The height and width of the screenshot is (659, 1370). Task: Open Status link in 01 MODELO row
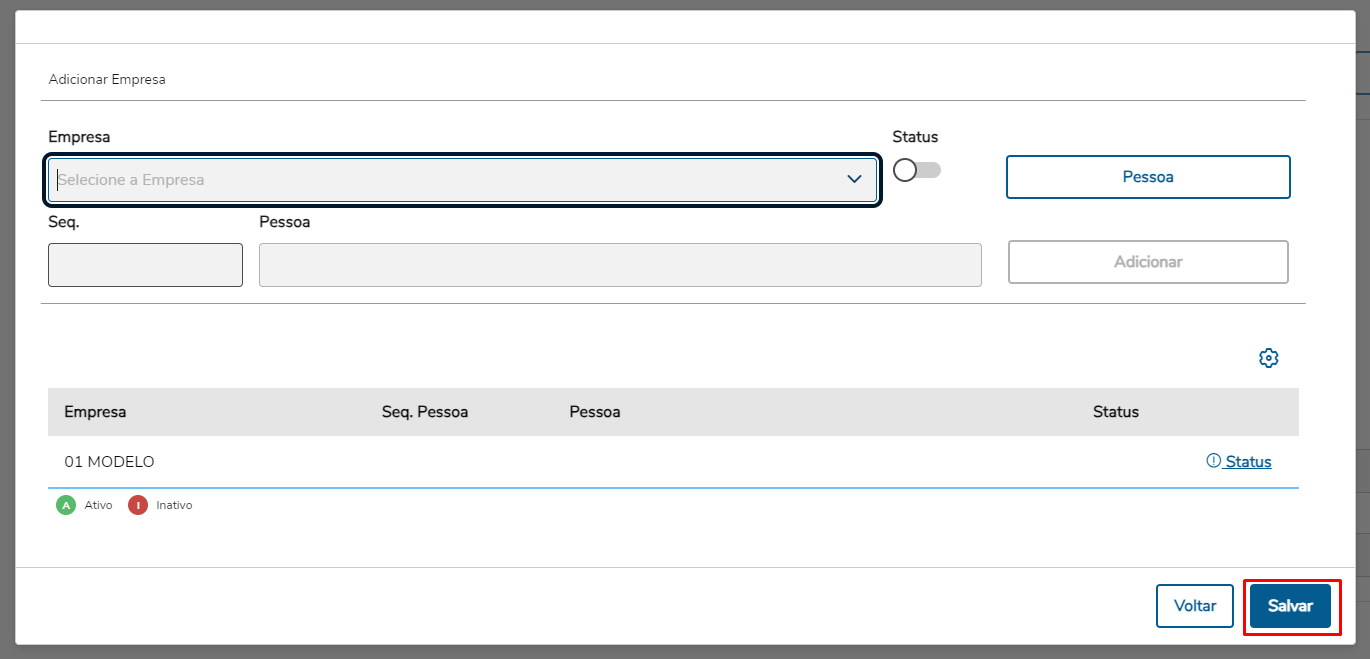pos(1248,462)
